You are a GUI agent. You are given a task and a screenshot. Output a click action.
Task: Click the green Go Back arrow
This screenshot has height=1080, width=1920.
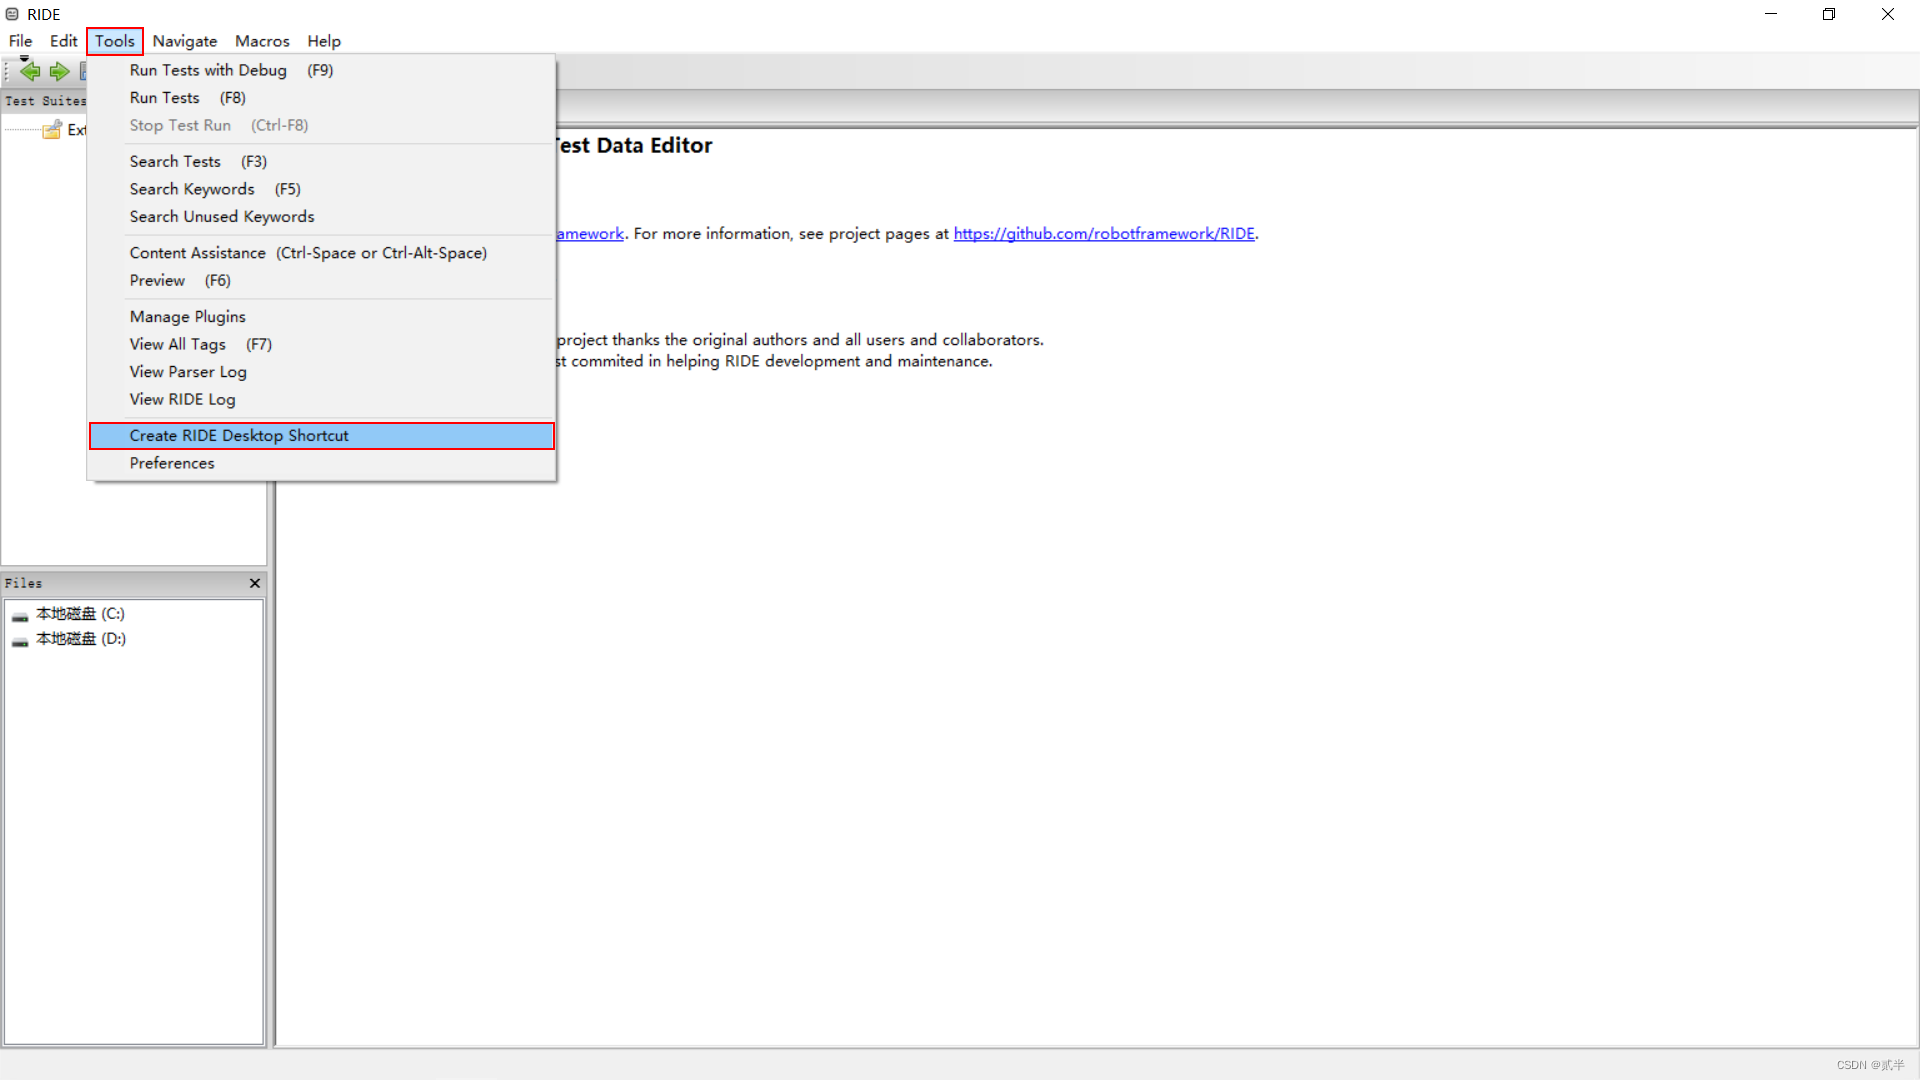[30, 71]
